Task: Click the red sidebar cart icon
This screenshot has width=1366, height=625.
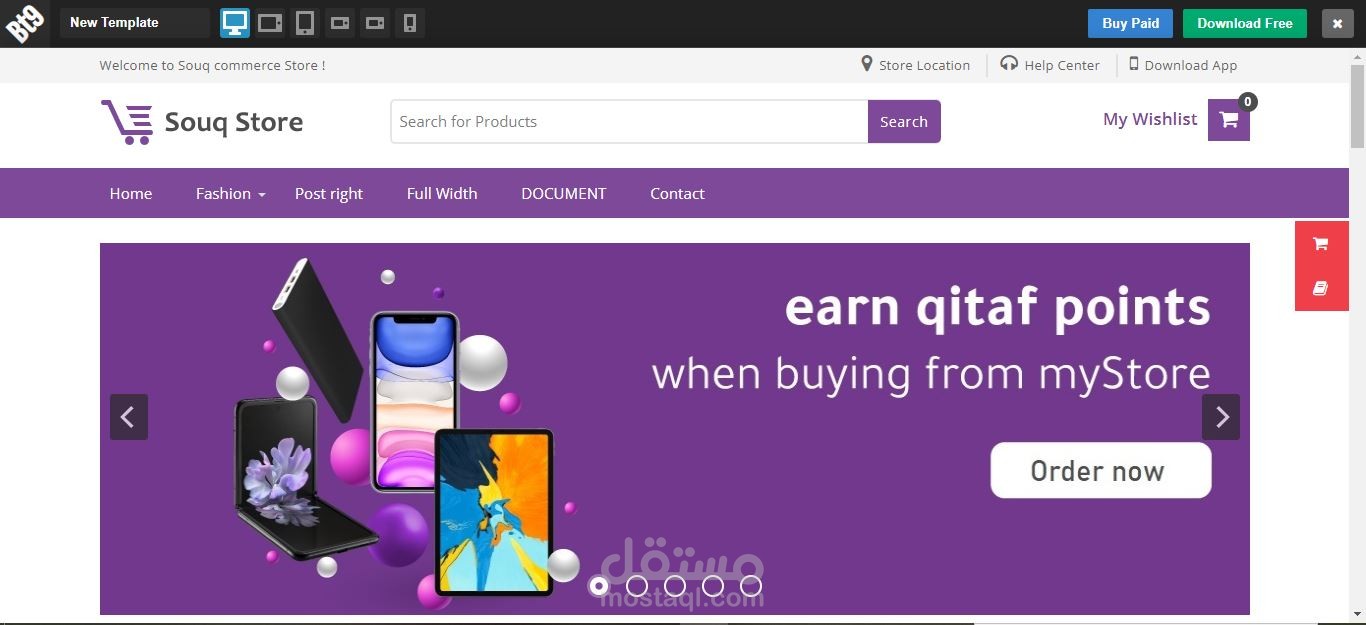Action: (x=1320, y=244)
